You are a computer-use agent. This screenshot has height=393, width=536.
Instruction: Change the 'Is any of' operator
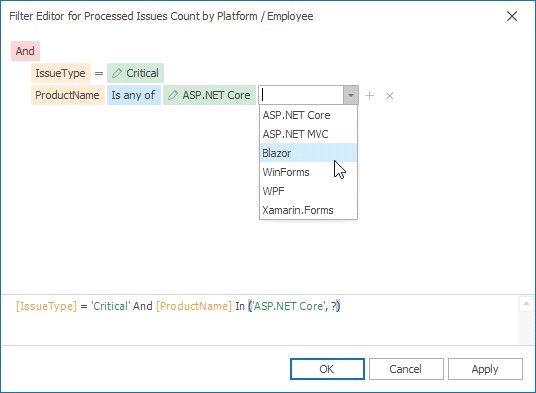point(133,95)
